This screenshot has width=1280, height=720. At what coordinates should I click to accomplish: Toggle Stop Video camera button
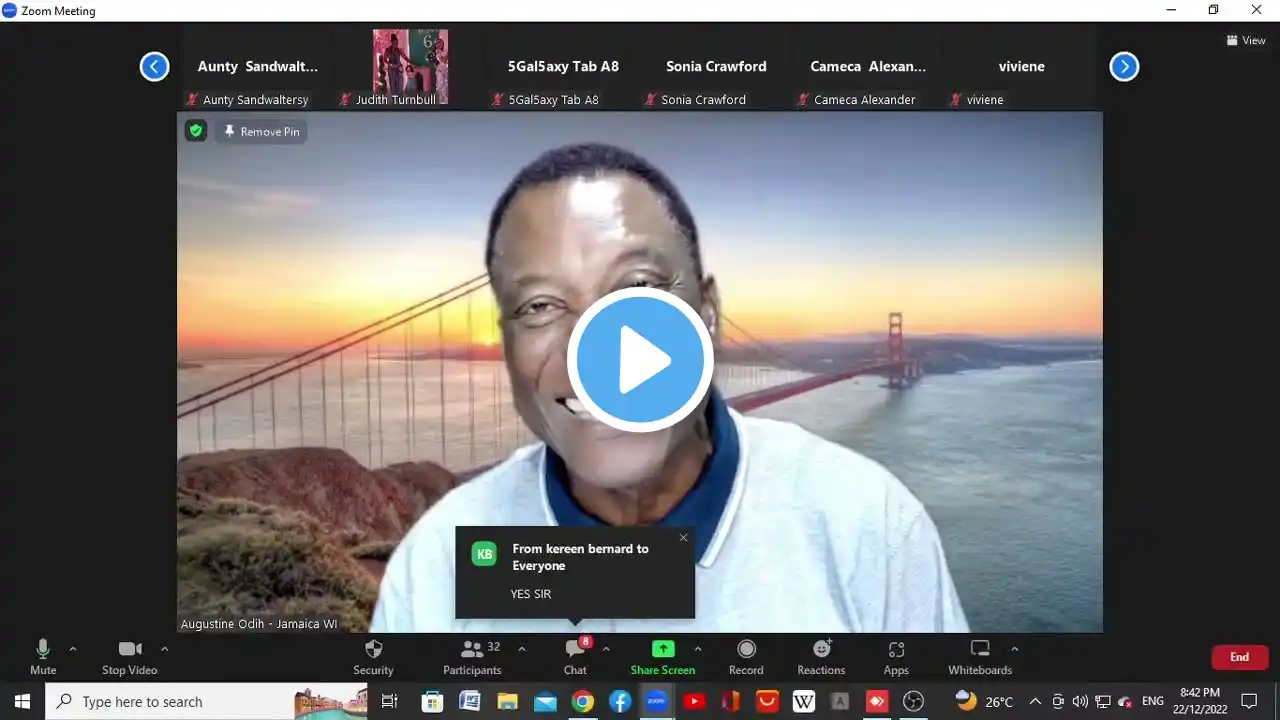[x=129, y=650]
